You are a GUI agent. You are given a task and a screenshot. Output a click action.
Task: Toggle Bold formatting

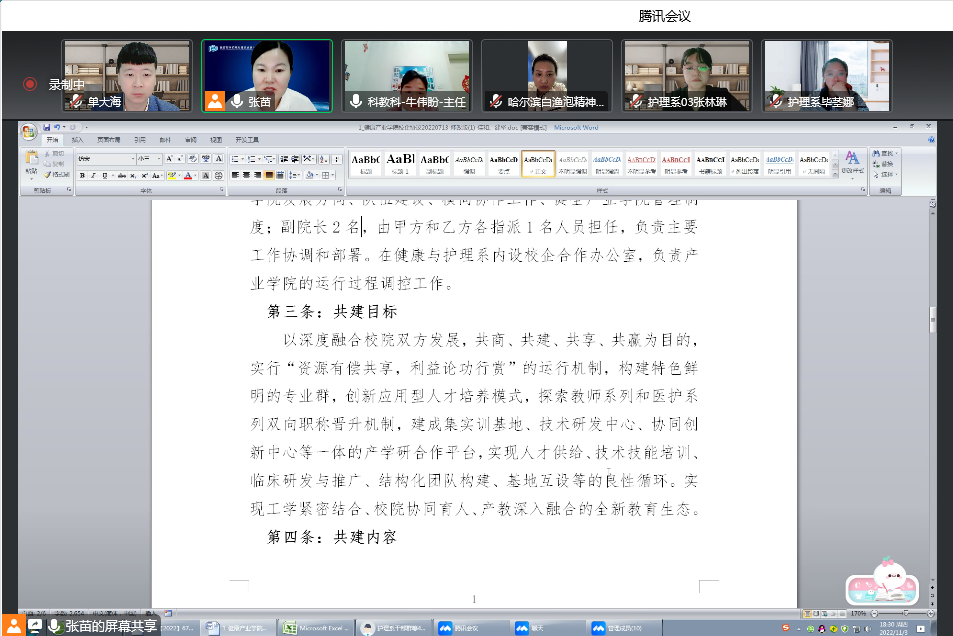(x=82, y=175)
